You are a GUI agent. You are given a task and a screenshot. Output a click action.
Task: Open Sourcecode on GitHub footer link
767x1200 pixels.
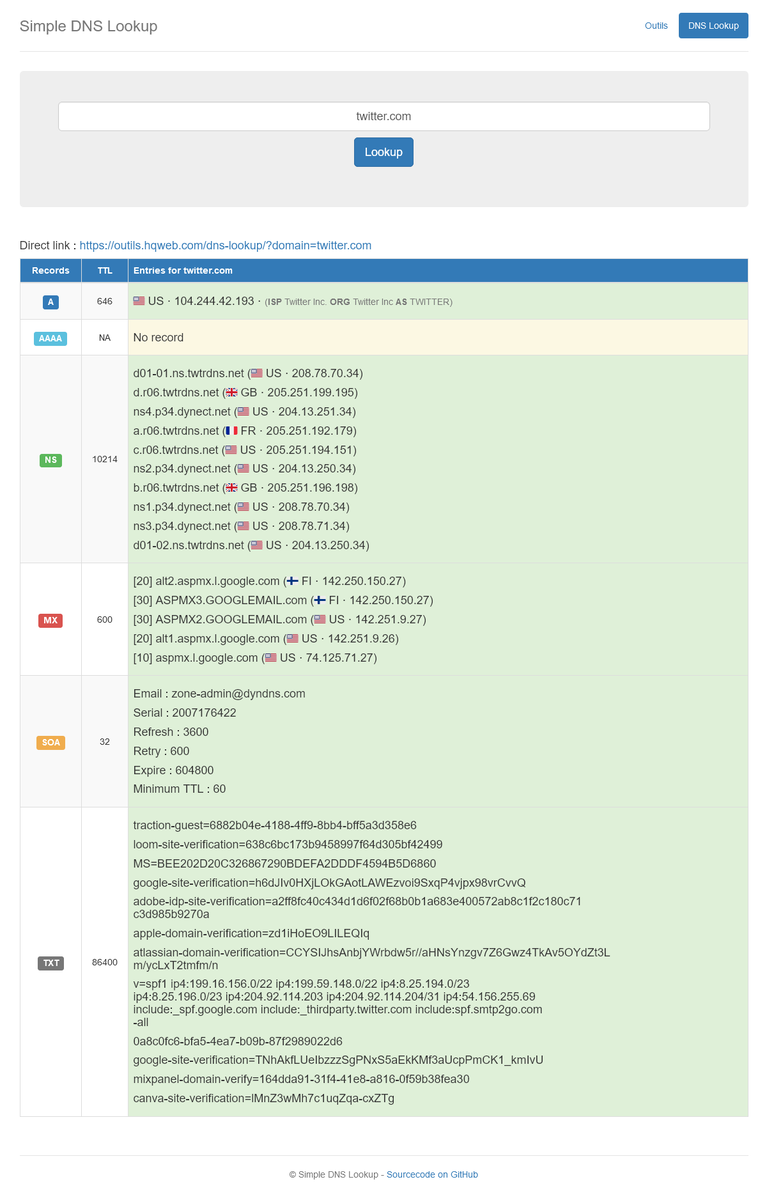coord(432,1174)
